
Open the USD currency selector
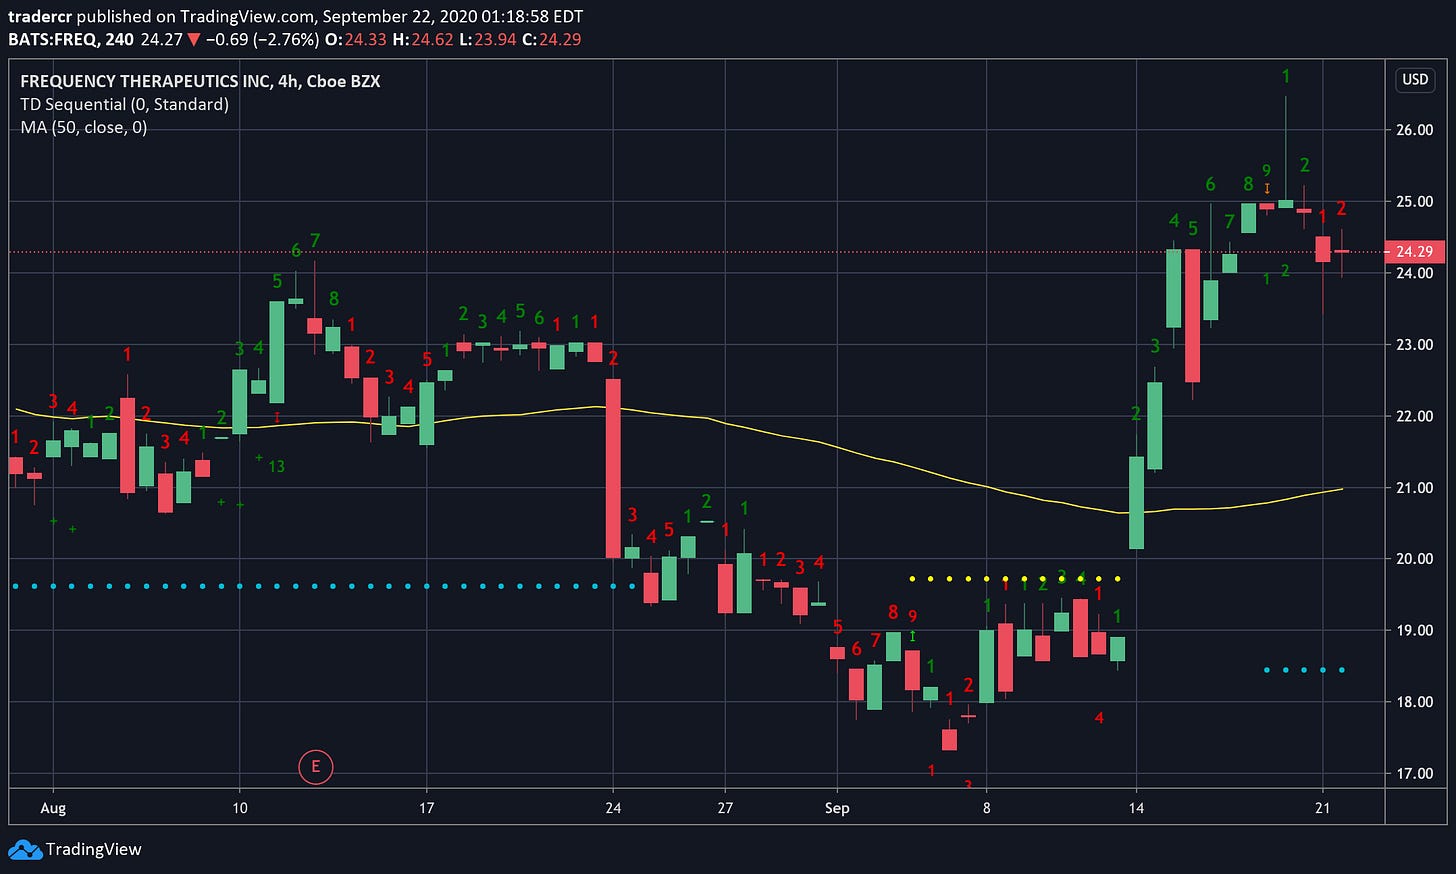1415,79
